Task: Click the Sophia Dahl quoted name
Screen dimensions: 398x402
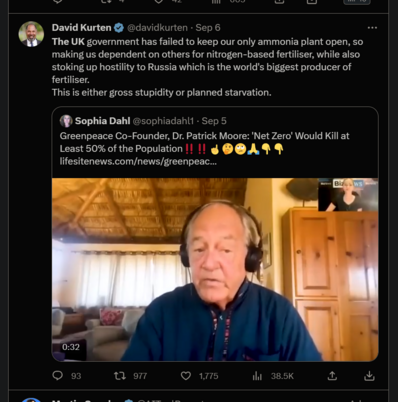Action: point(102,121)
